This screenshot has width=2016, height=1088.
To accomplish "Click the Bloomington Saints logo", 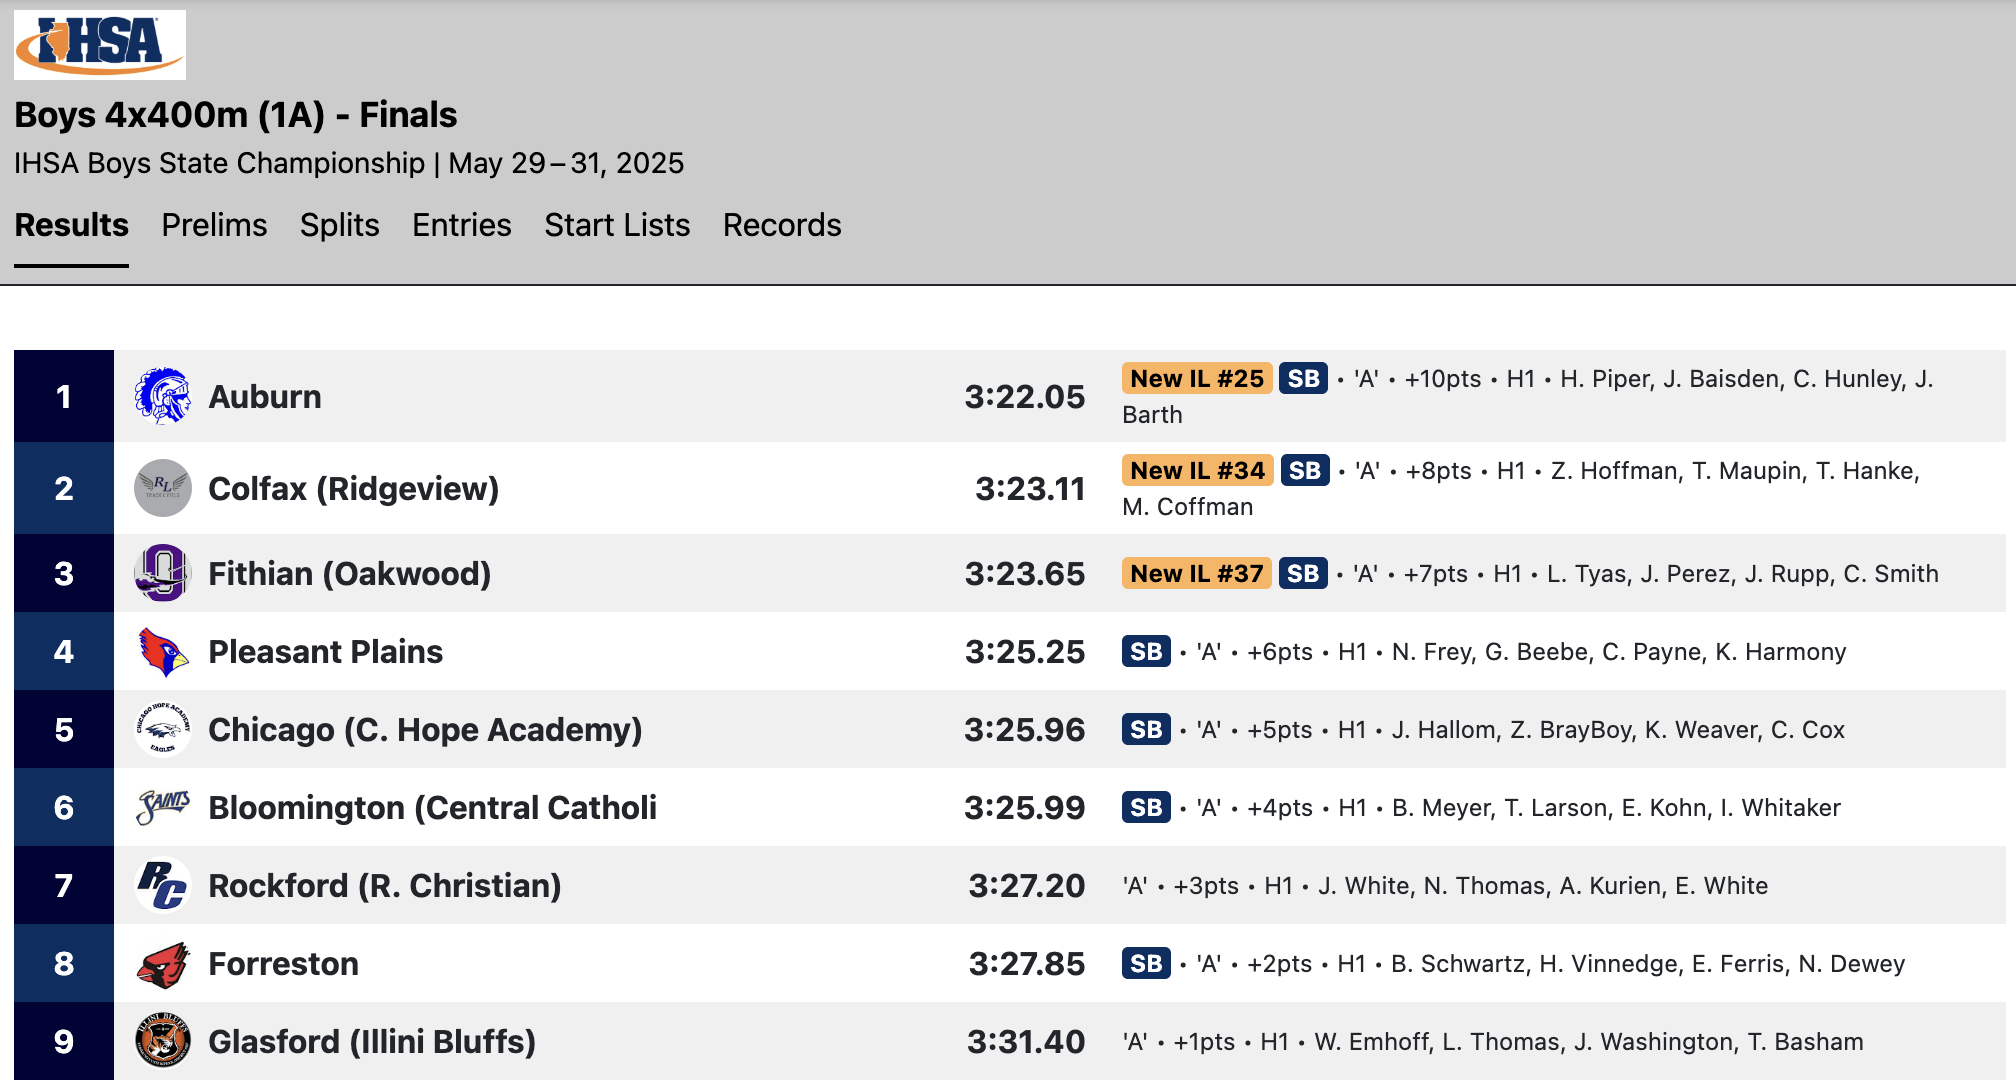I will (163, 807).
